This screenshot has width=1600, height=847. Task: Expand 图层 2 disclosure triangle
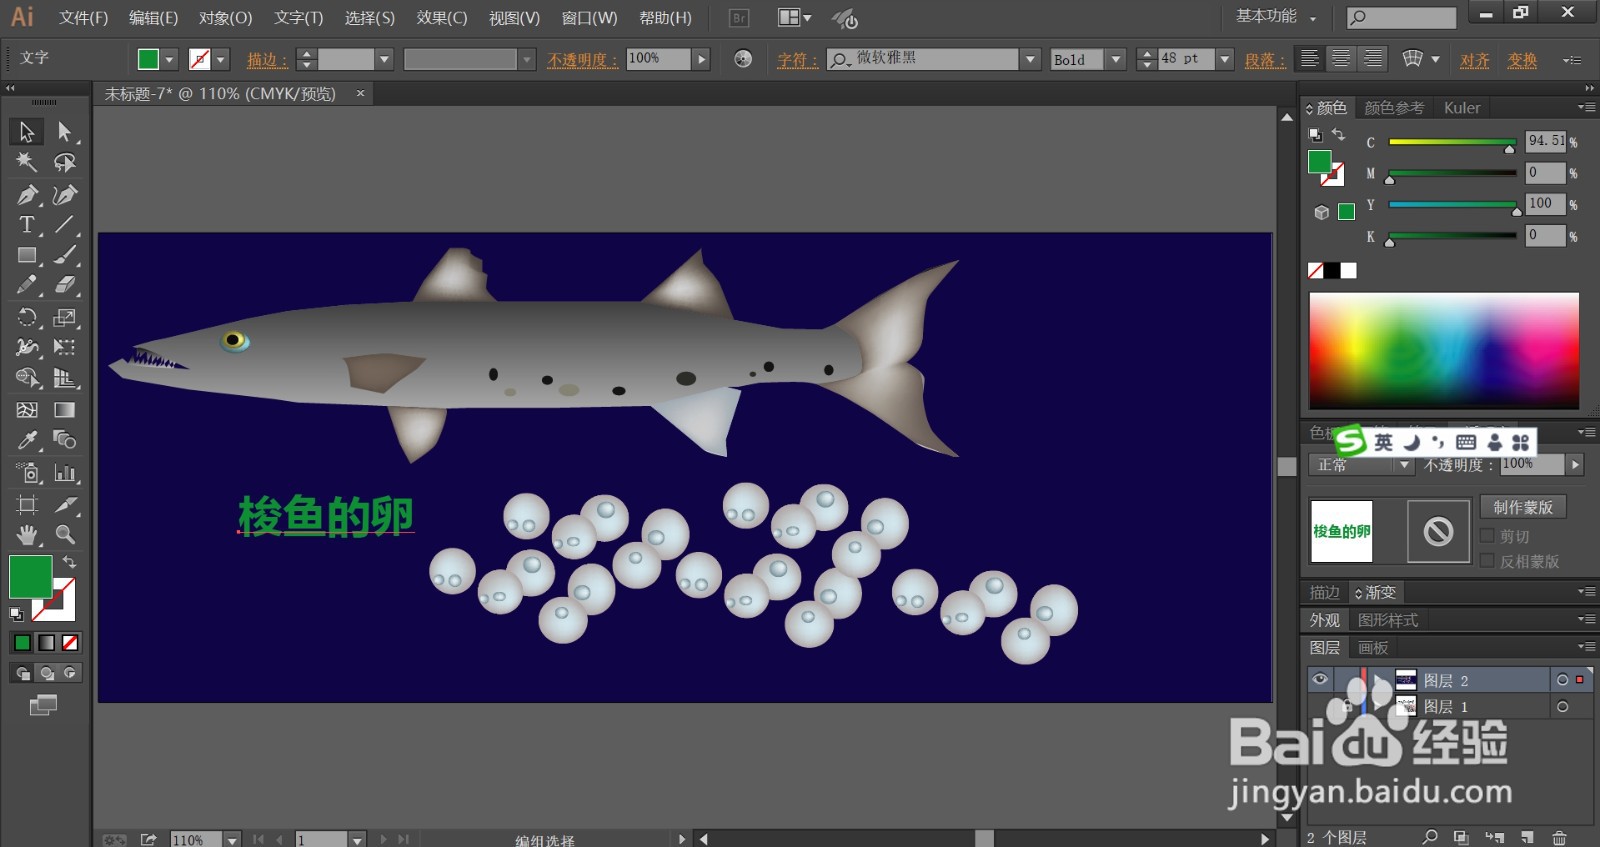[x=1380, y=680]
